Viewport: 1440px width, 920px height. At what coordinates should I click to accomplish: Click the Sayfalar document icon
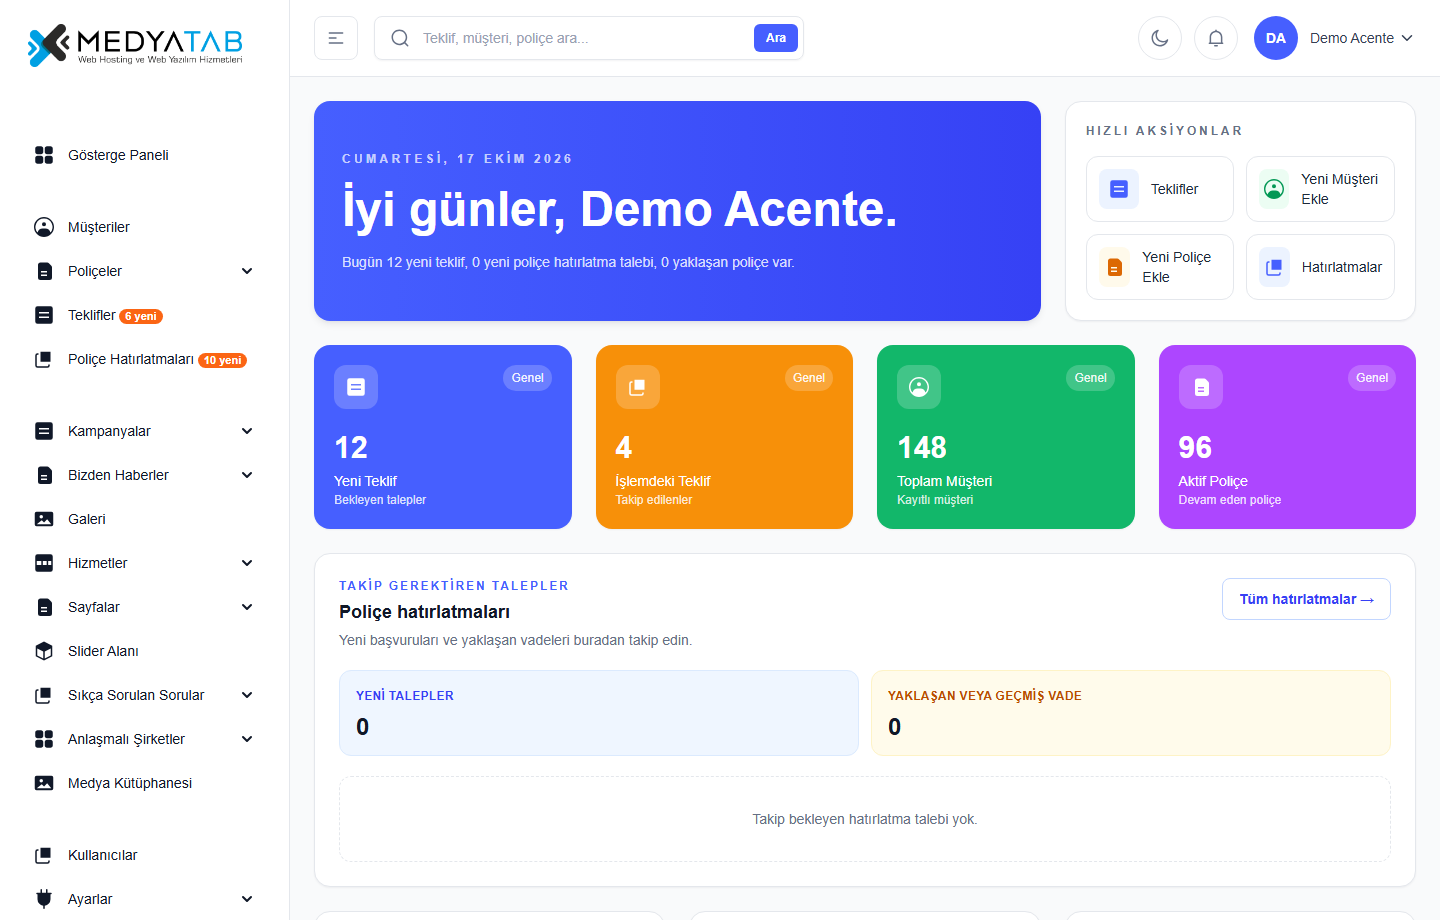(x=44, y=607)
